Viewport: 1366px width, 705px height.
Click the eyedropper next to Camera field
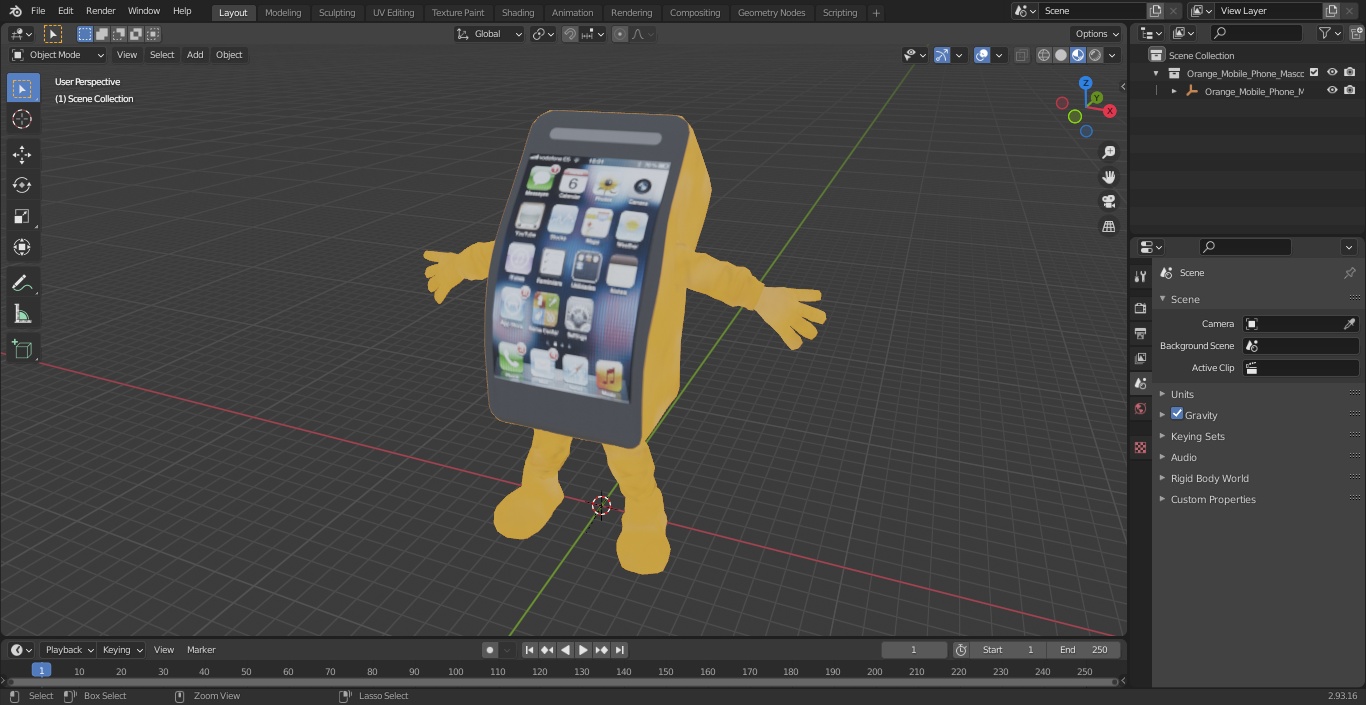(x=1349, y=324)
